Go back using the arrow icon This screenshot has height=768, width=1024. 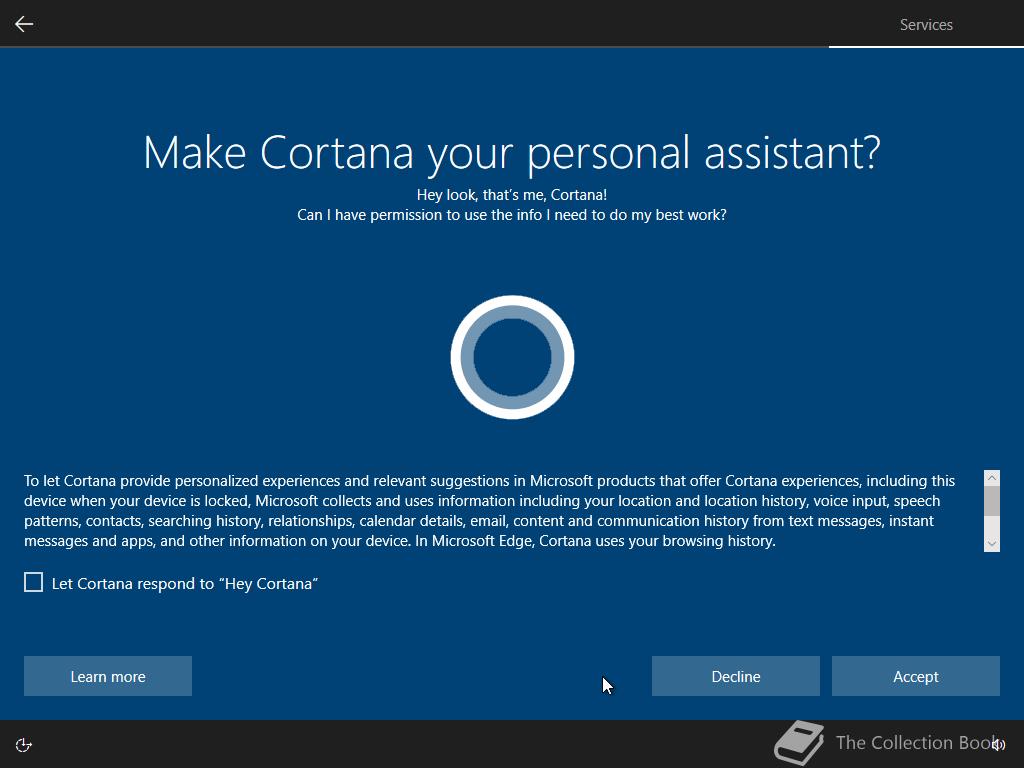24,24
